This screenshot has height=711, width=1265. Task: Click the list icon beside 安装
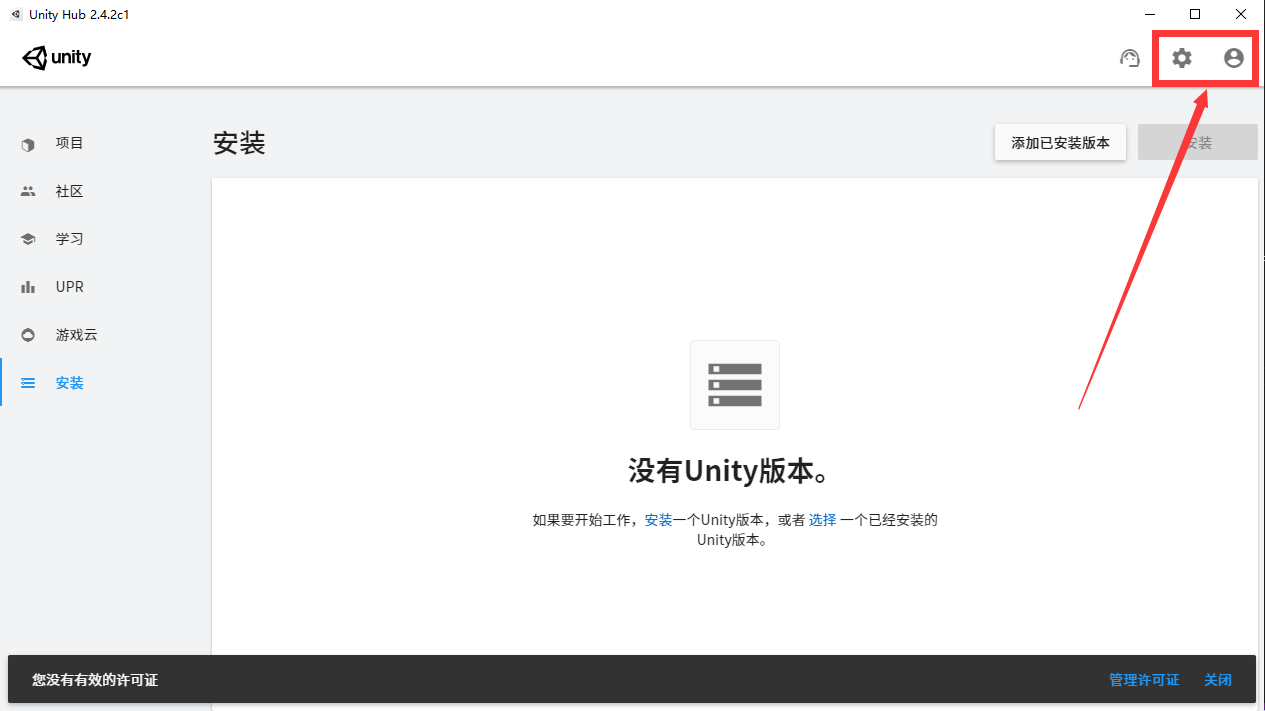[x=28, y=383]
